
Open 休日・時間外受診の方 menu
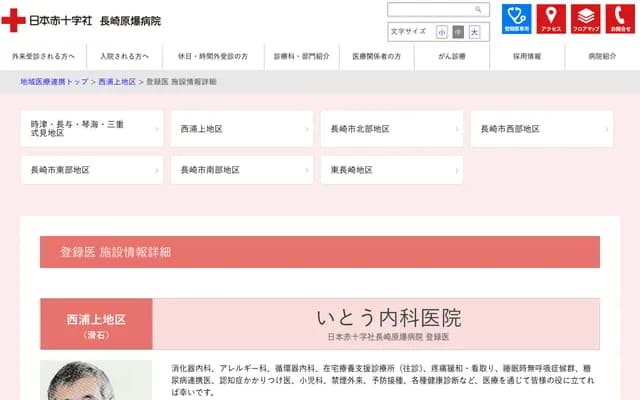(x=213, y=56)
